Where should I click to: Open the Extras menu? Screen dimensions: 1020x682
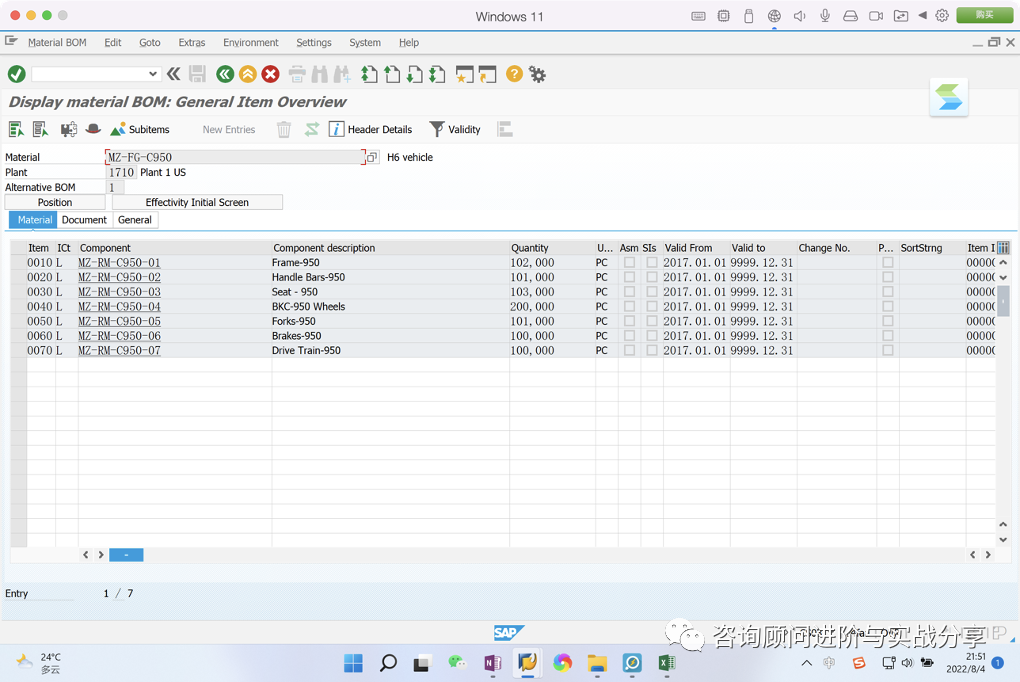(192, 42)
